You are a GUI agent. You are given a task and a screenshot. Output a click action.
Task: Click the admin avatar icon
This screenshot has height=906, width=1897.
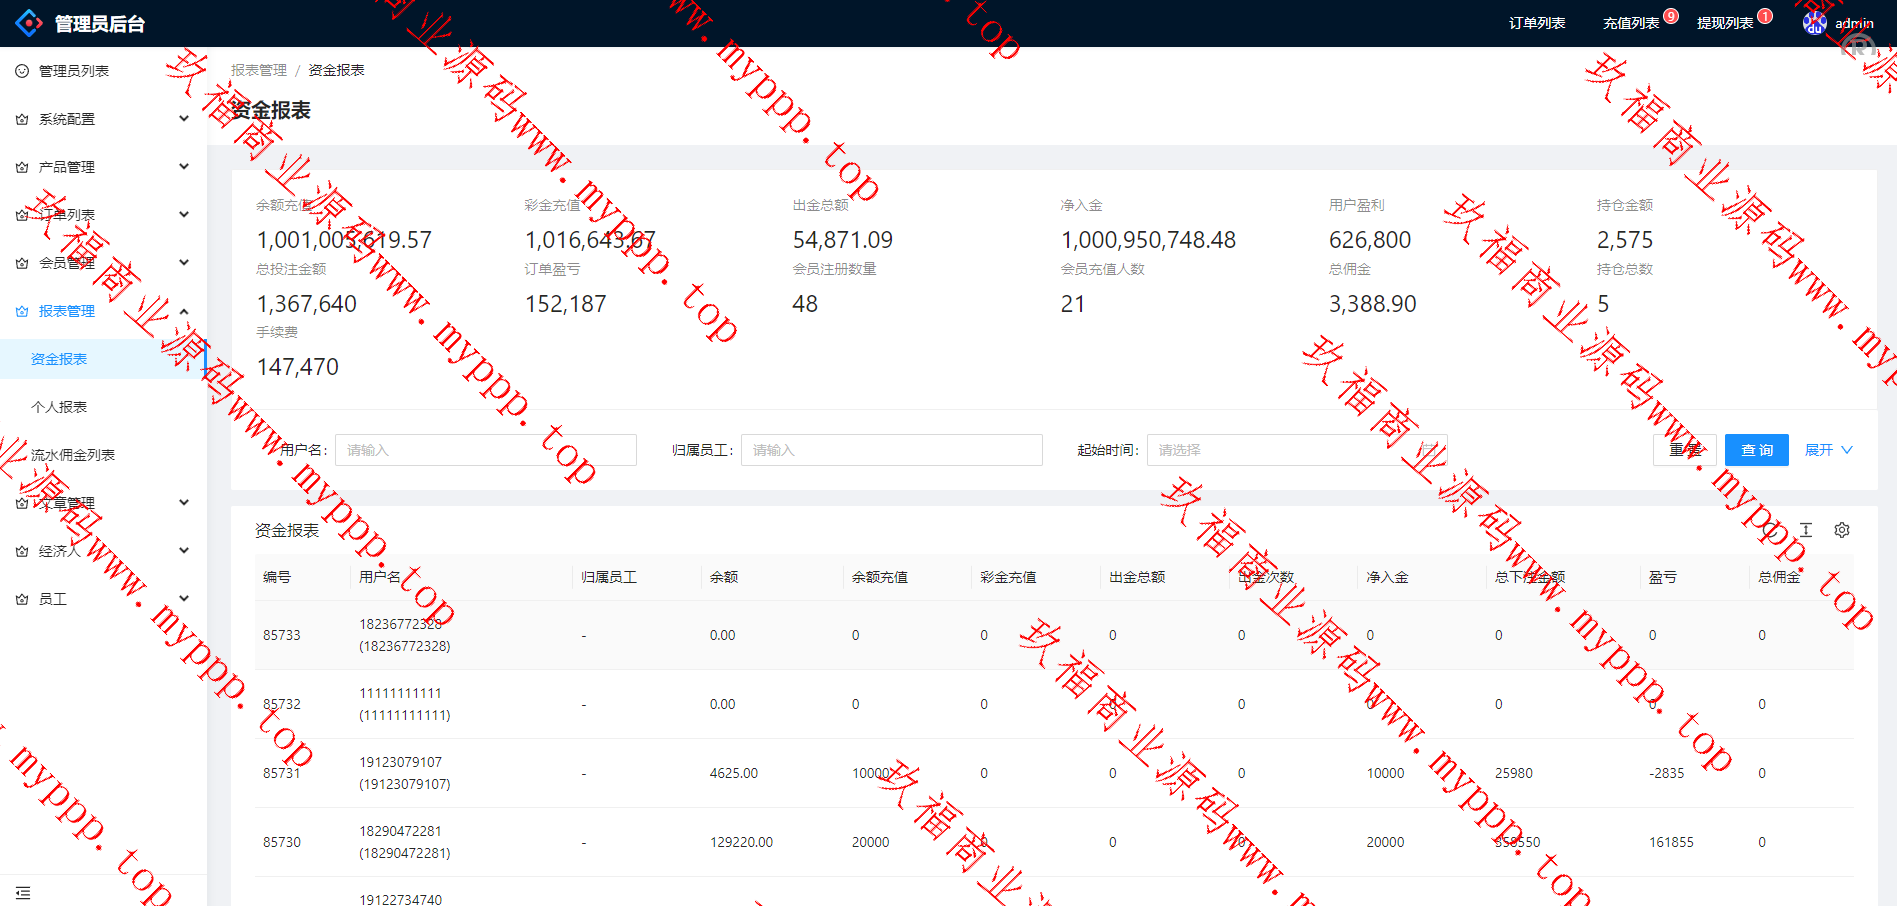1814,23
